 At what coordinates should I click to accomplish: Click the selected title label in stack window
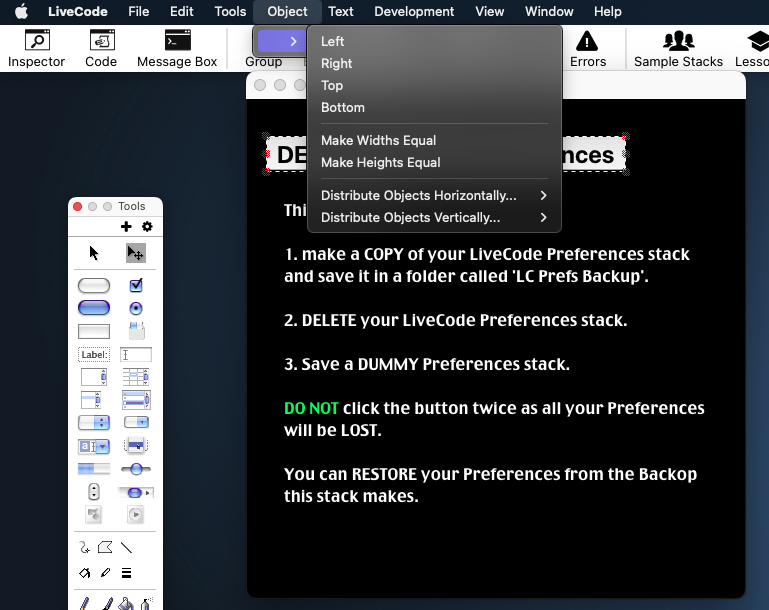[x=446, y=154]
